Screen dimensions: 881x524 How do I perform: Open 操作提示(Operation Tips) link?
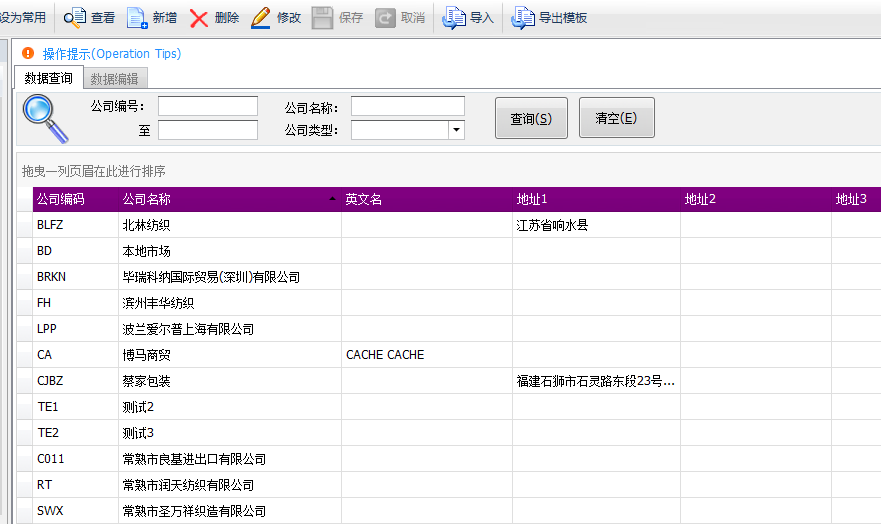tap(112, 53)
